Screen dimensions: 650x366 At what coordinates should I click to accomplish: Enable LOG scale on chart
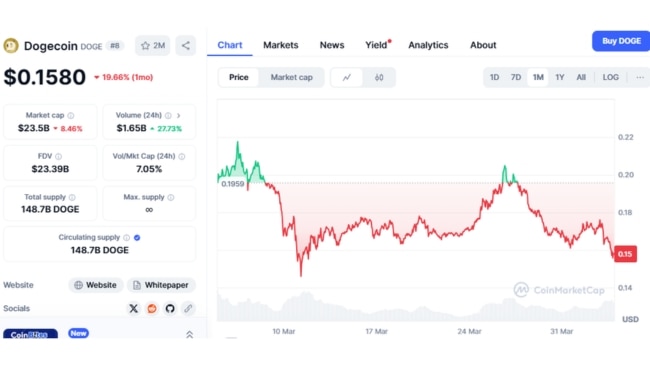click(x=611, y=78)
